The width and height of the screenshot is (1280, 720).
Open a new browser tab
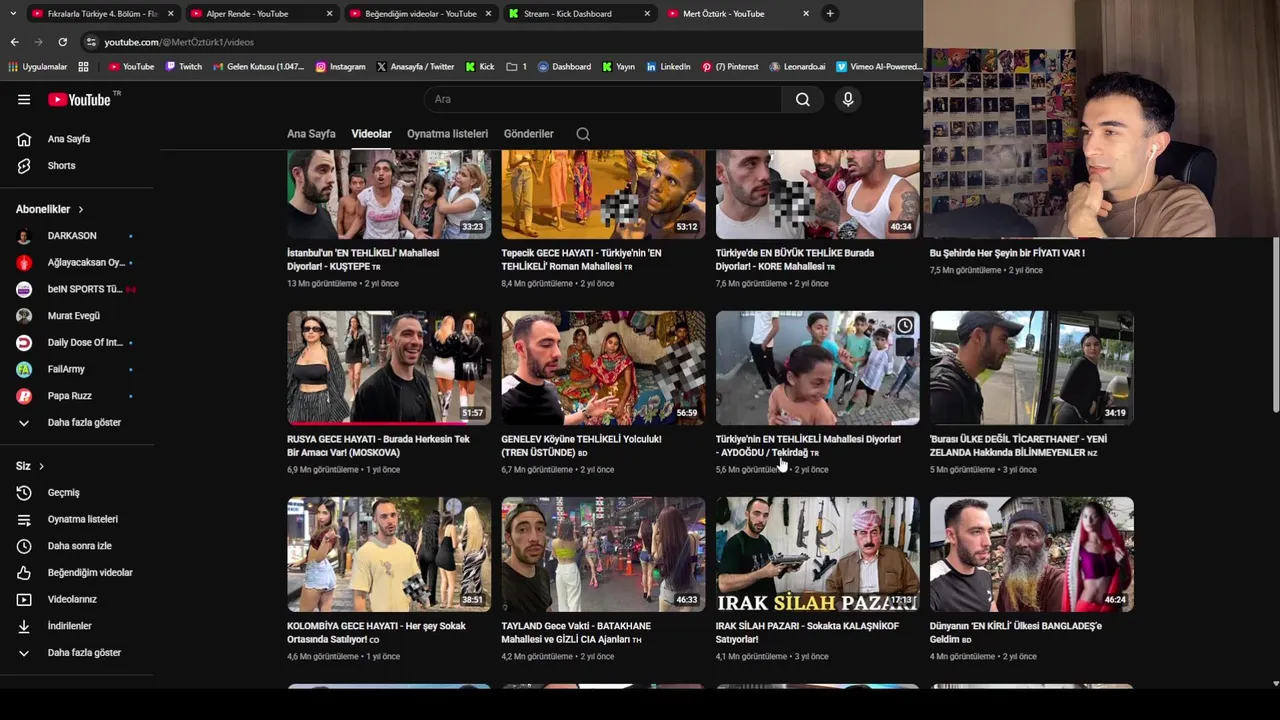(830, 14)
